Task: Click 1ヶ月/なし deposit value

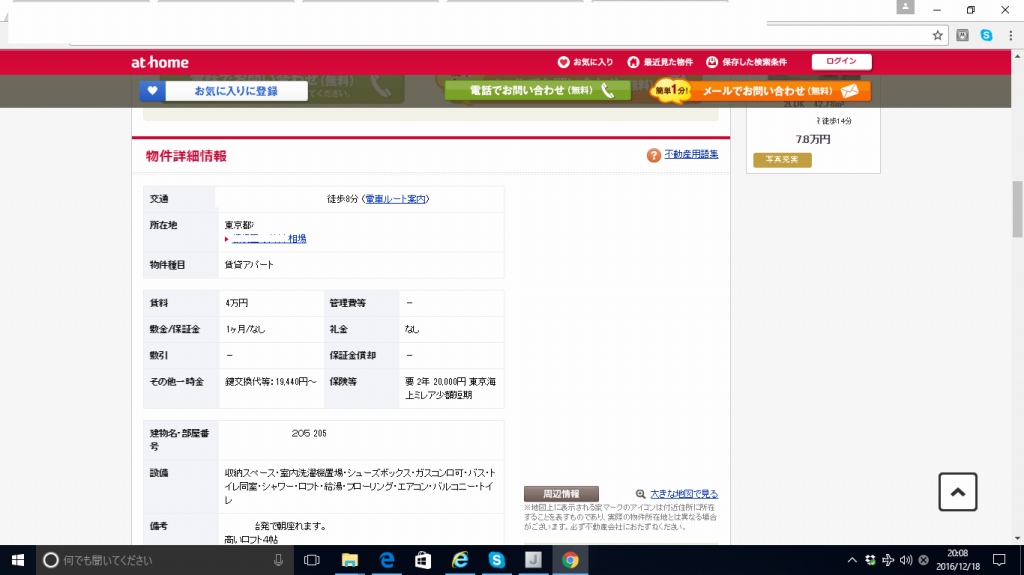Action: 245,329
